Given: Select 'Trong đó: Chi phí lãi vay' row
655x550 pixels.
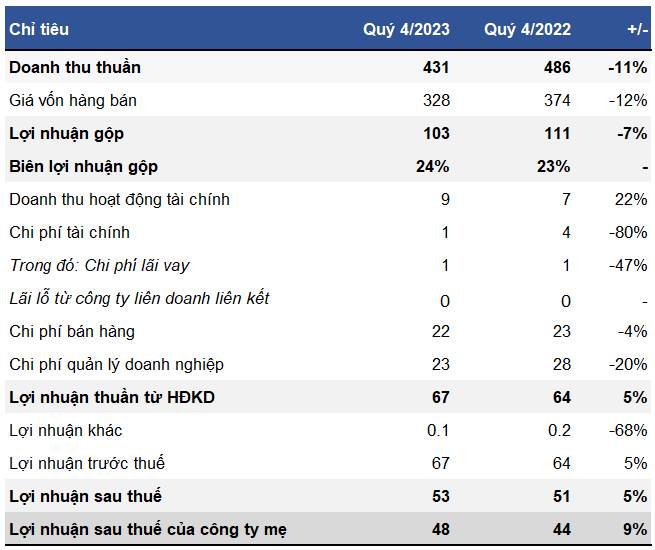Looking at the screenshot, I should pyautogui.click(x=328, y=266).
